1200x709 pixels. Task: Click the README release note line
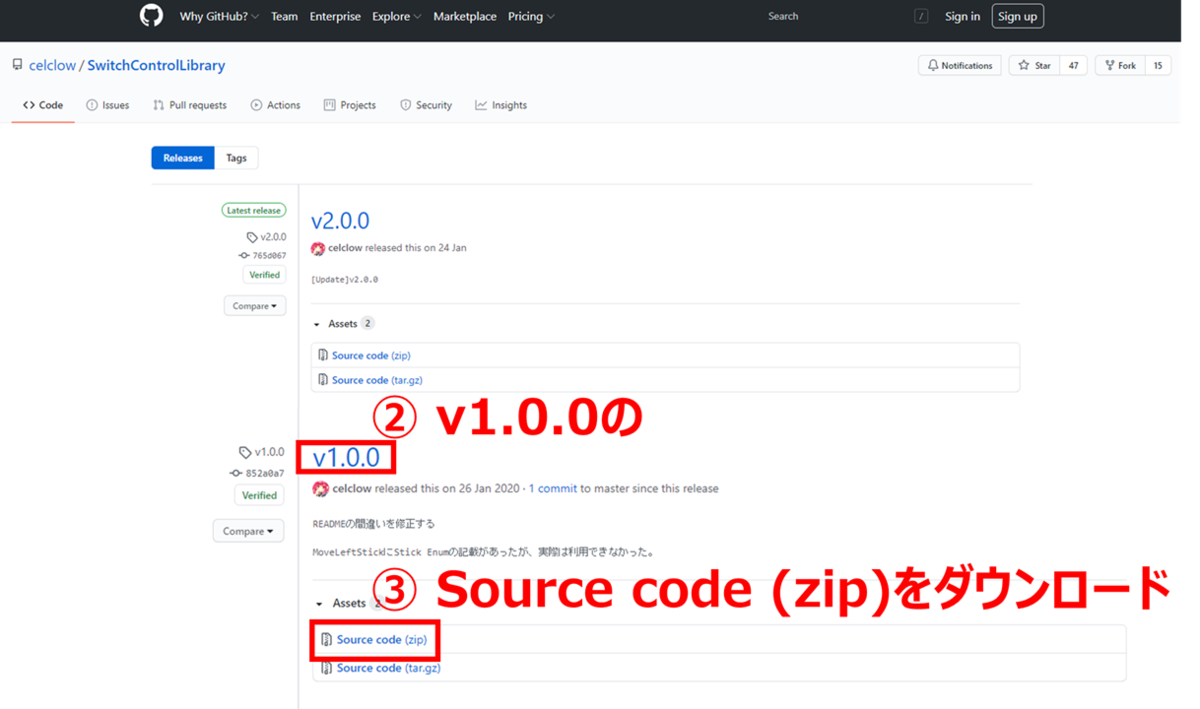click(374, 524)
